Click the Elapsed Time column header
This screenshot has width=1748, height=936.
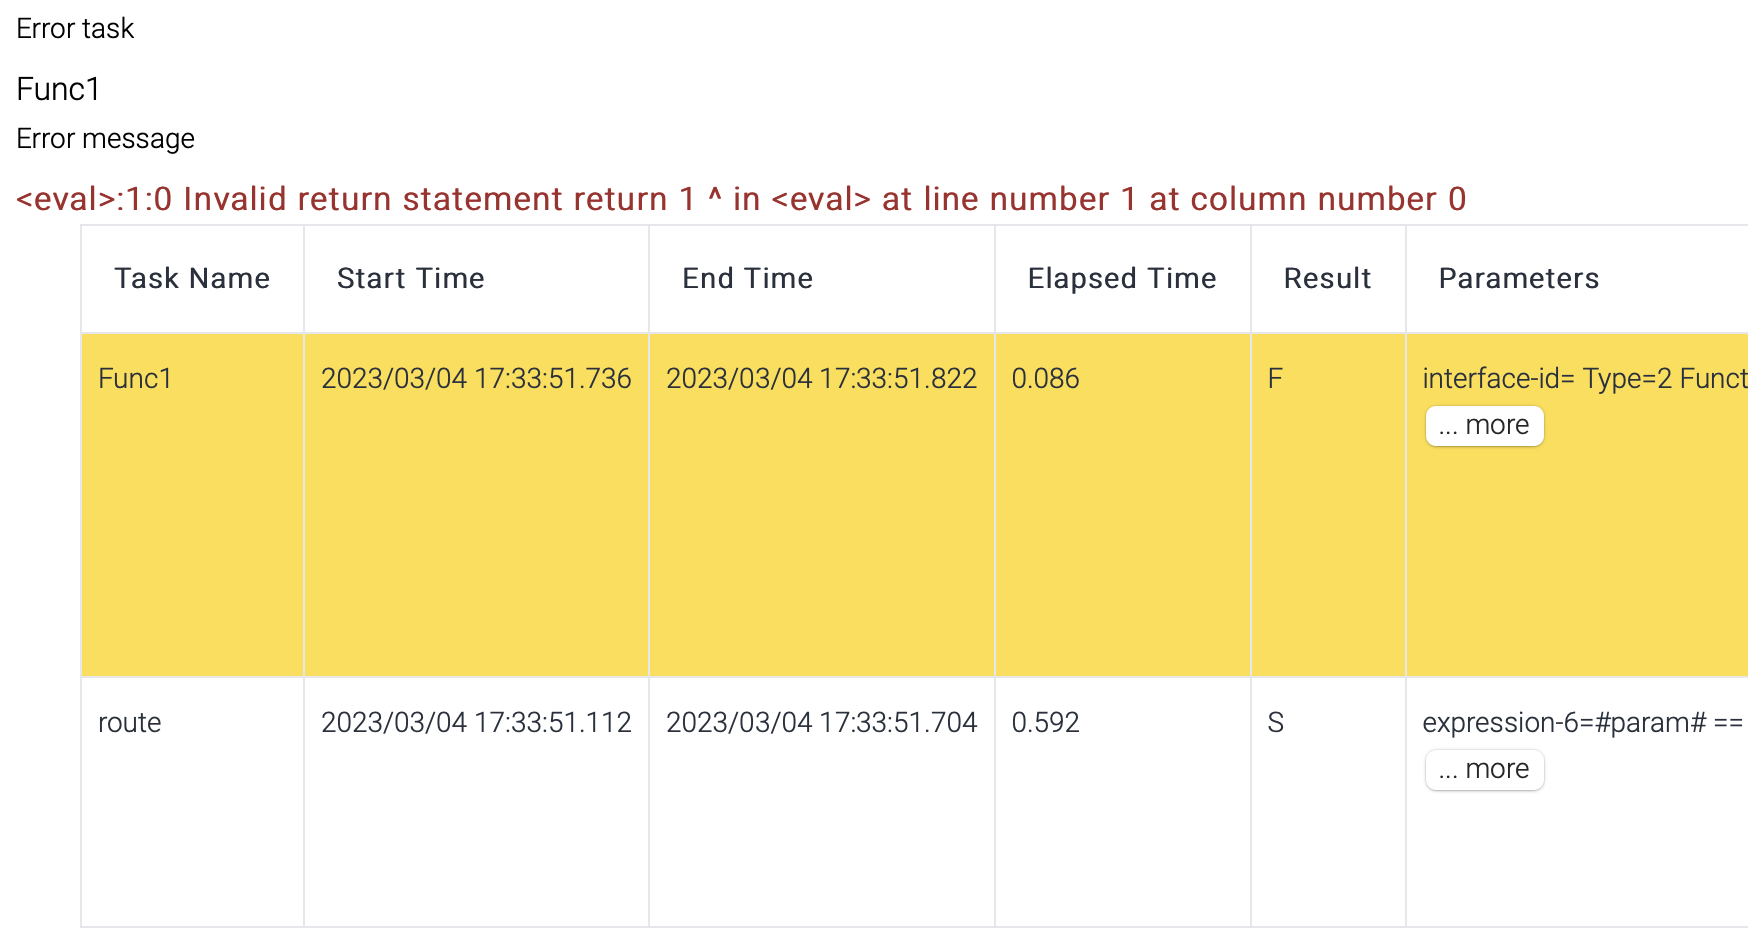click(x=1121, y=279)
